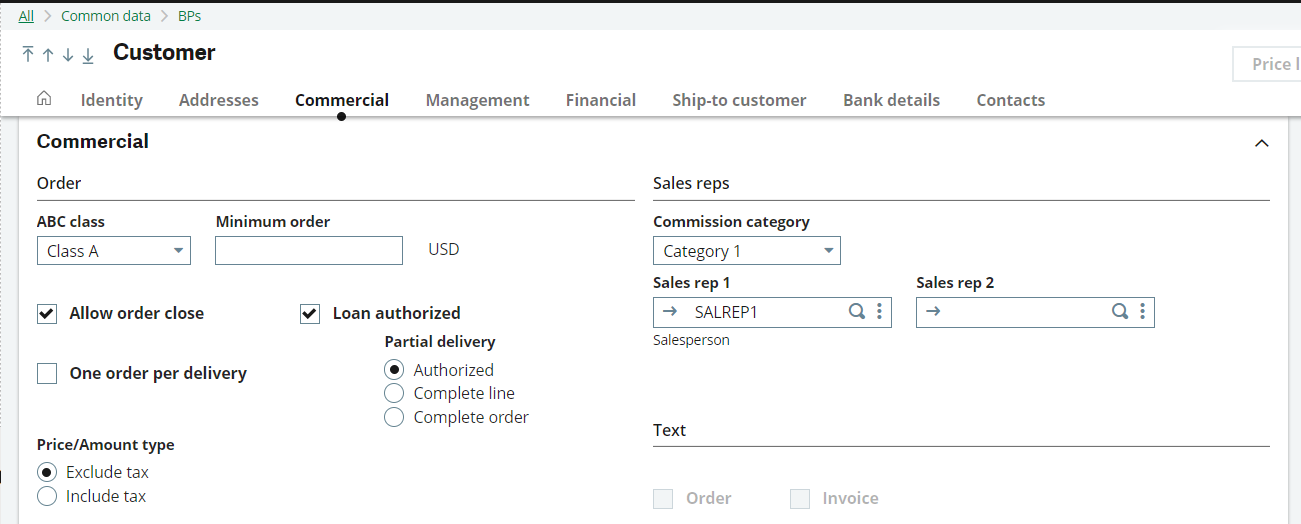The height and width of the screenshot is (524, 1301).
Task: Click the All breadcrumb link
Action: [26, 16]
